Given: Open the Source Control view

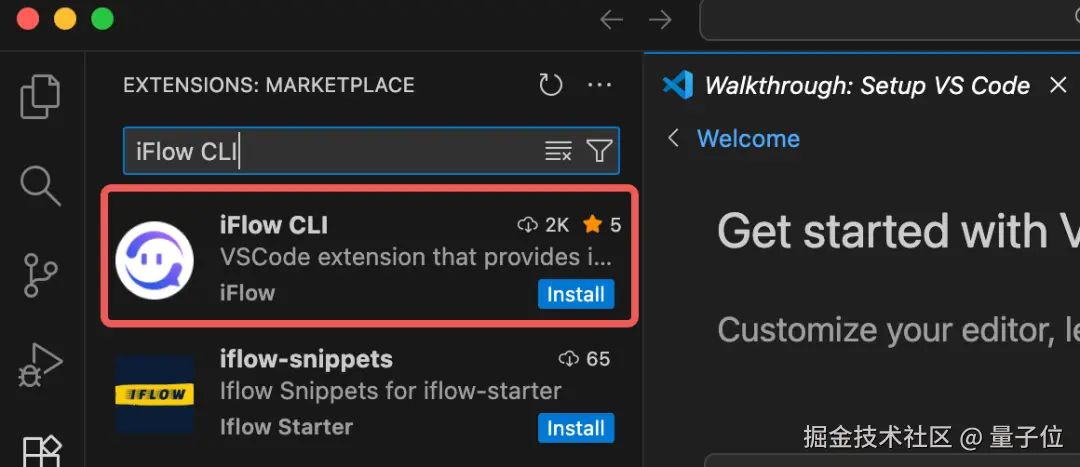Looking at the screenshot, I should [x=41, y=275].
